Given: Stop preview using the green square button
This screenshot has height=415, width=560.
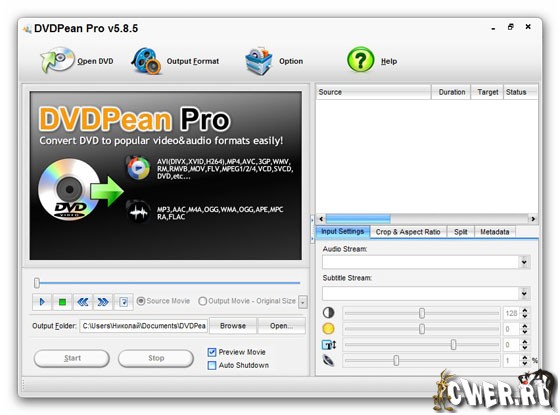Looking at the screenshot, I should [x=62, y=302].
